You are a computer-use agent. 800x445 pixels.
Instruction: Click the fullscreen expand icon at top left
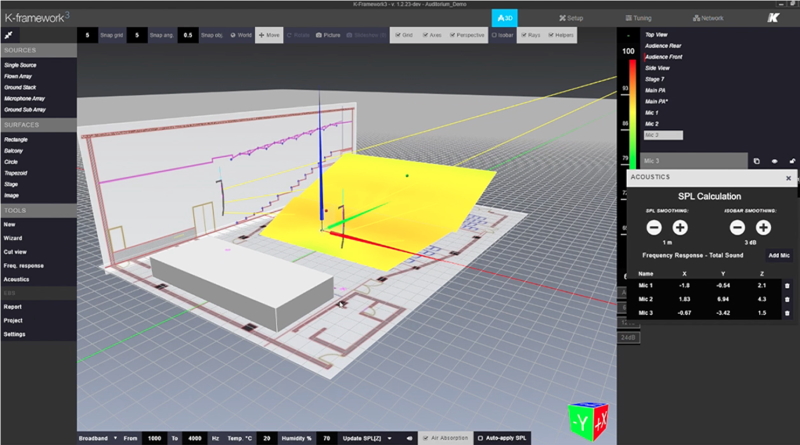9,34
